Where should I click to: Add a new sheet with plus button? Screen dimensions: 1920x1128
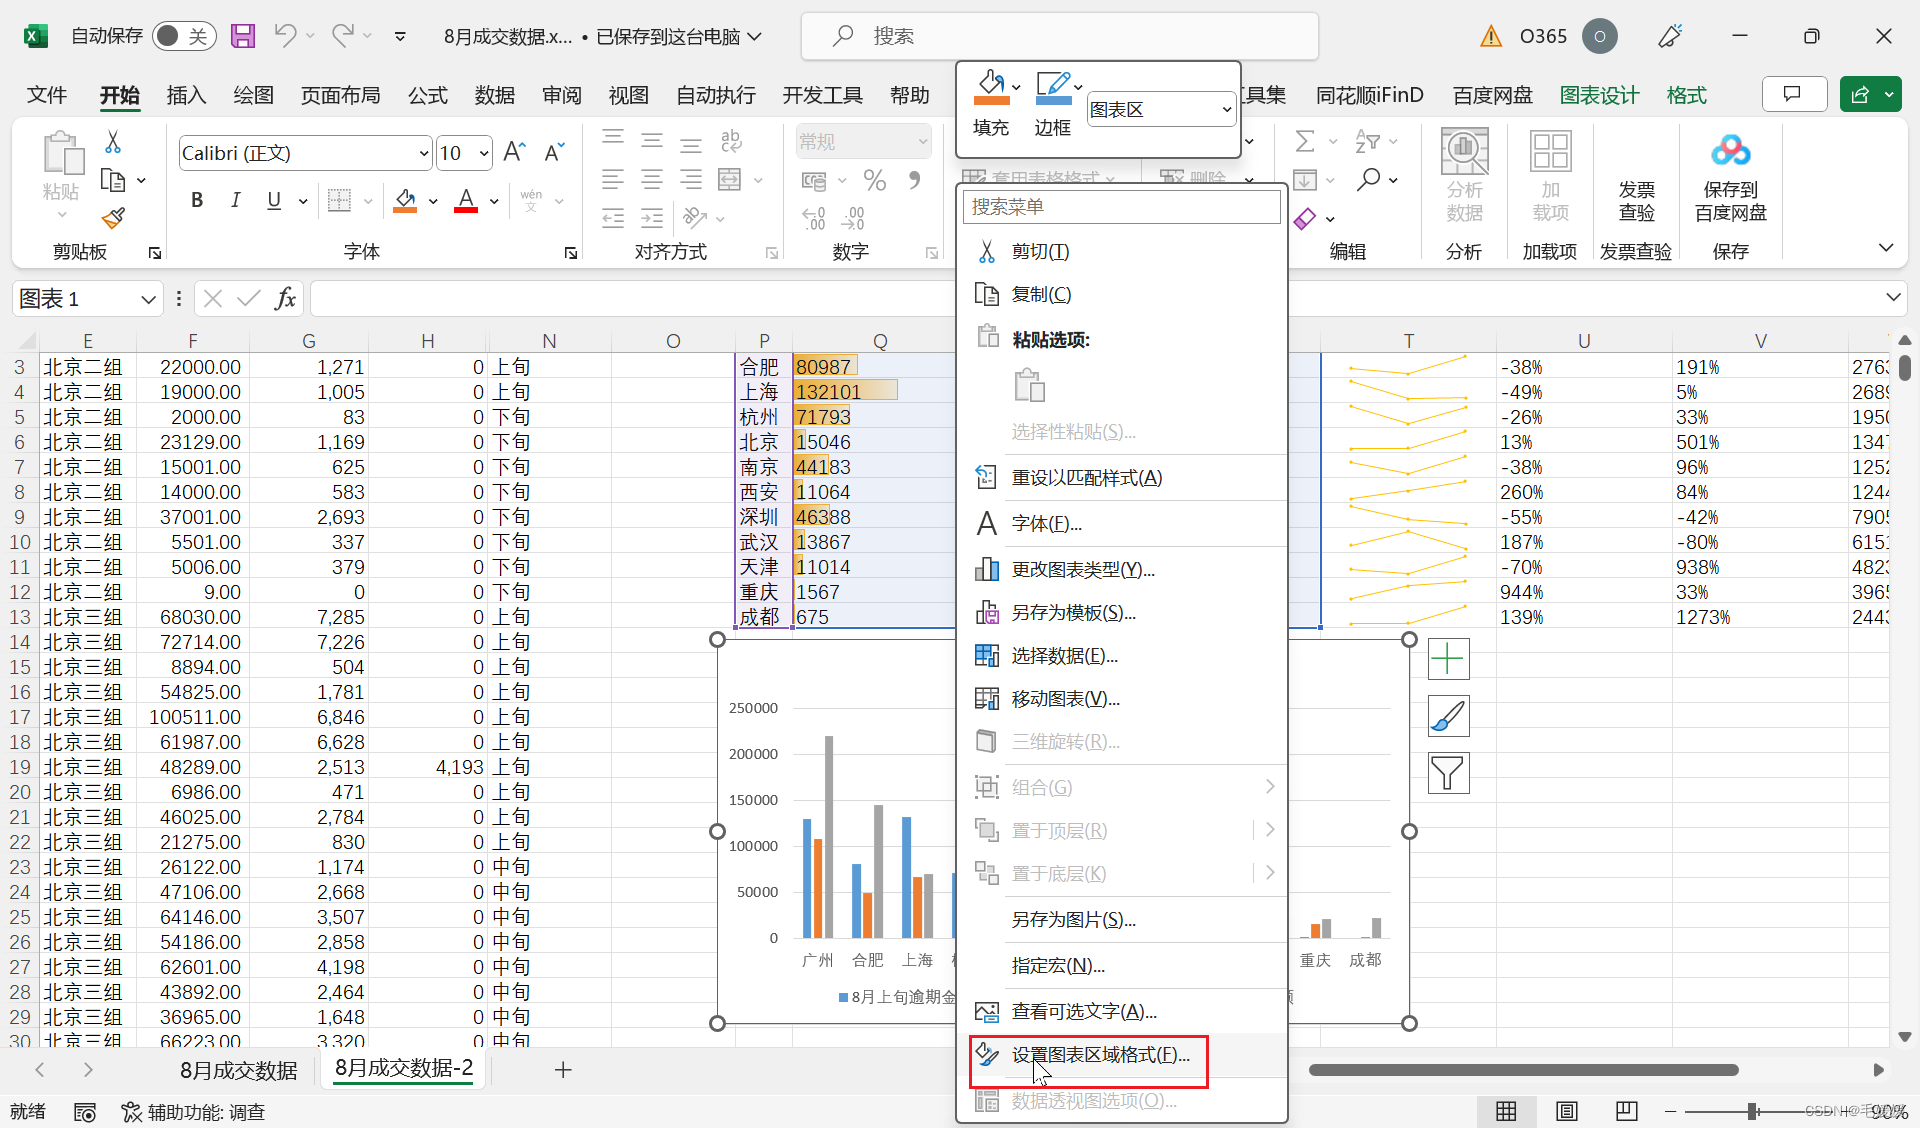[x=563, y=1070]
